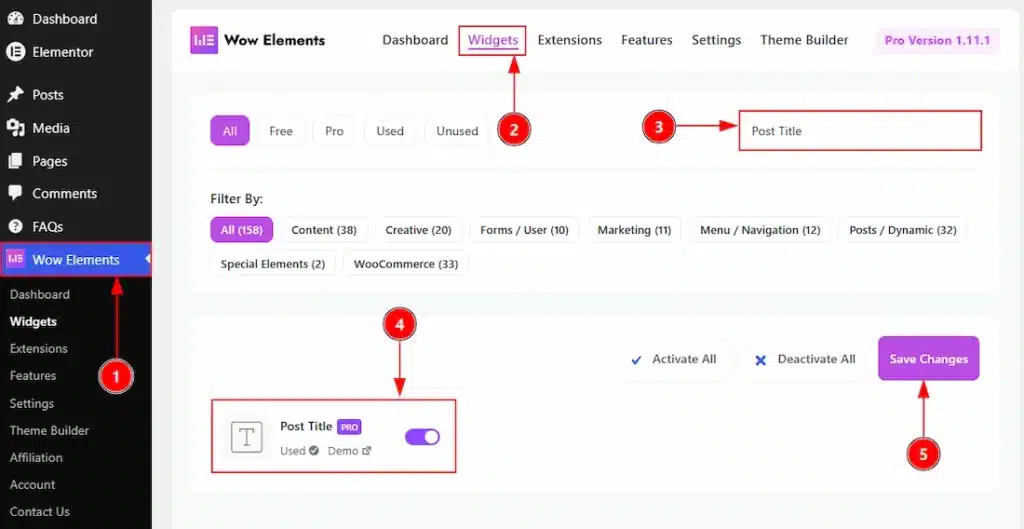Open Theme Builder in sidebar submenu
The image size is (1024, 529).
click(x=49, y=430)
